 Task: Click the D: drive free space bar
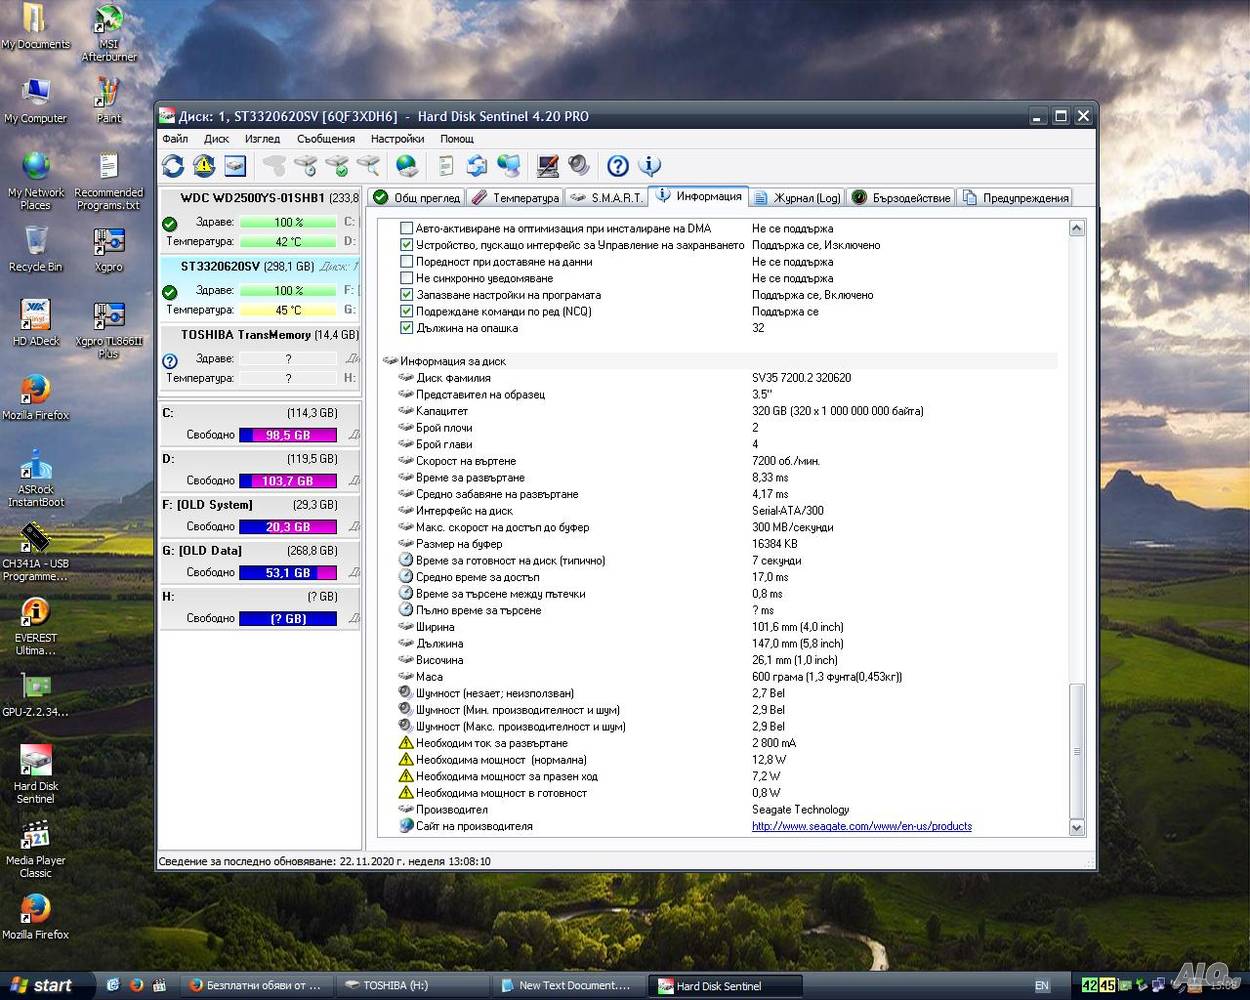(288, 481)
